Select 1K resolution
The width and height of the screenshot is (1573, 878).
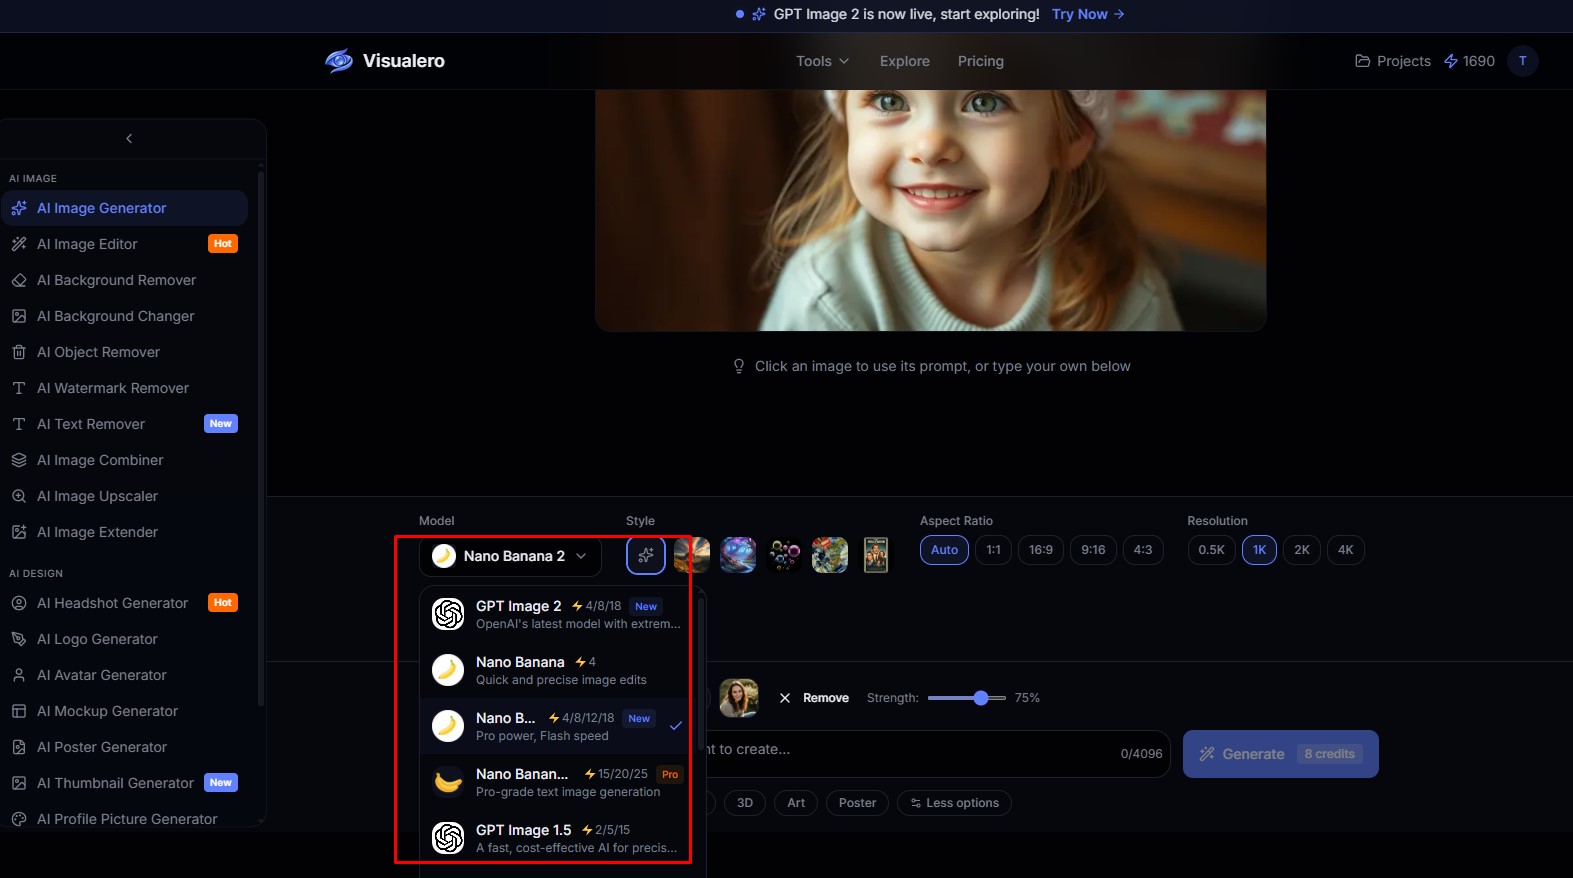[x=1259, y=550]
